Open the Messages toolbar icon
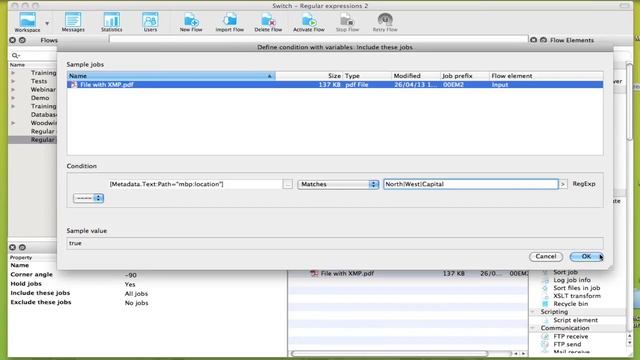Image resolution: width=640 pixels, height=360 pixels. point(73,22)
